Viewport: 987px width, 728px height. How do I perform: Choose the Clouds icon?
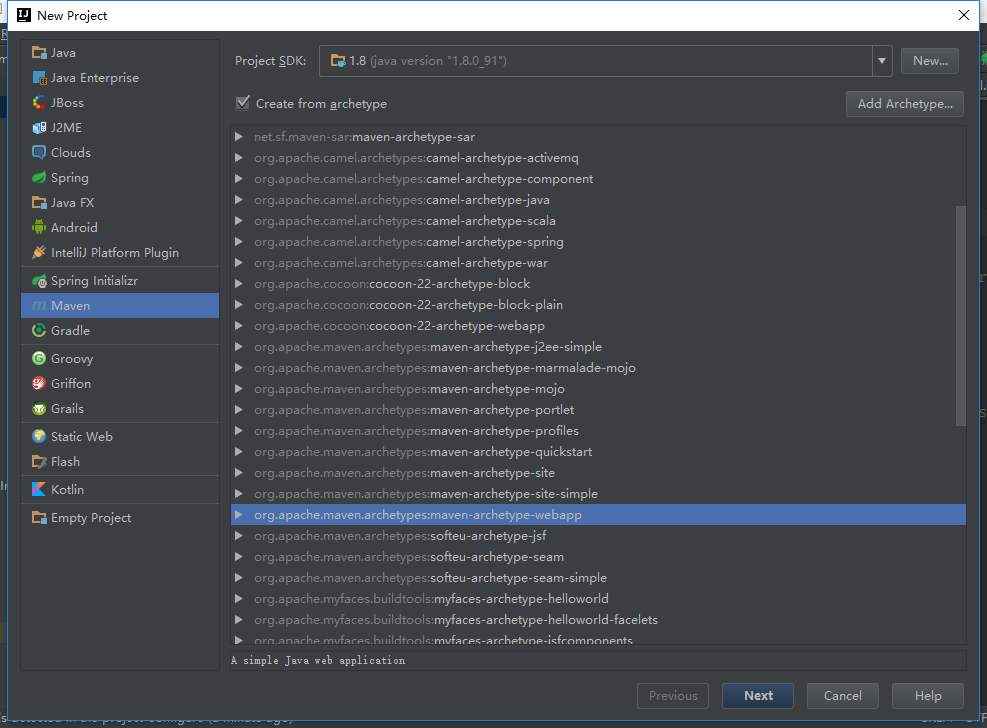point(39,153)
